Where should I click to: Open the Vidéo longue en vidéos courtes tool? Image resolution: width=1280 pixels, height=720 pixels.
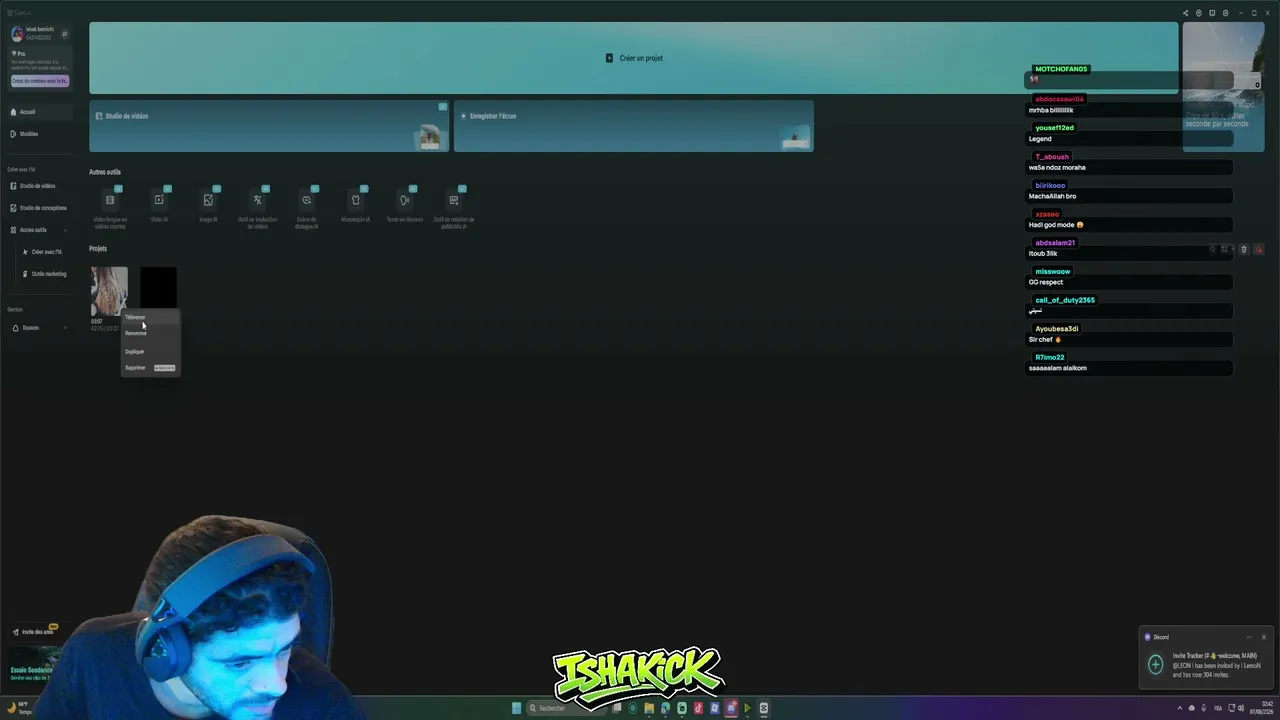[x=110, y=207]
